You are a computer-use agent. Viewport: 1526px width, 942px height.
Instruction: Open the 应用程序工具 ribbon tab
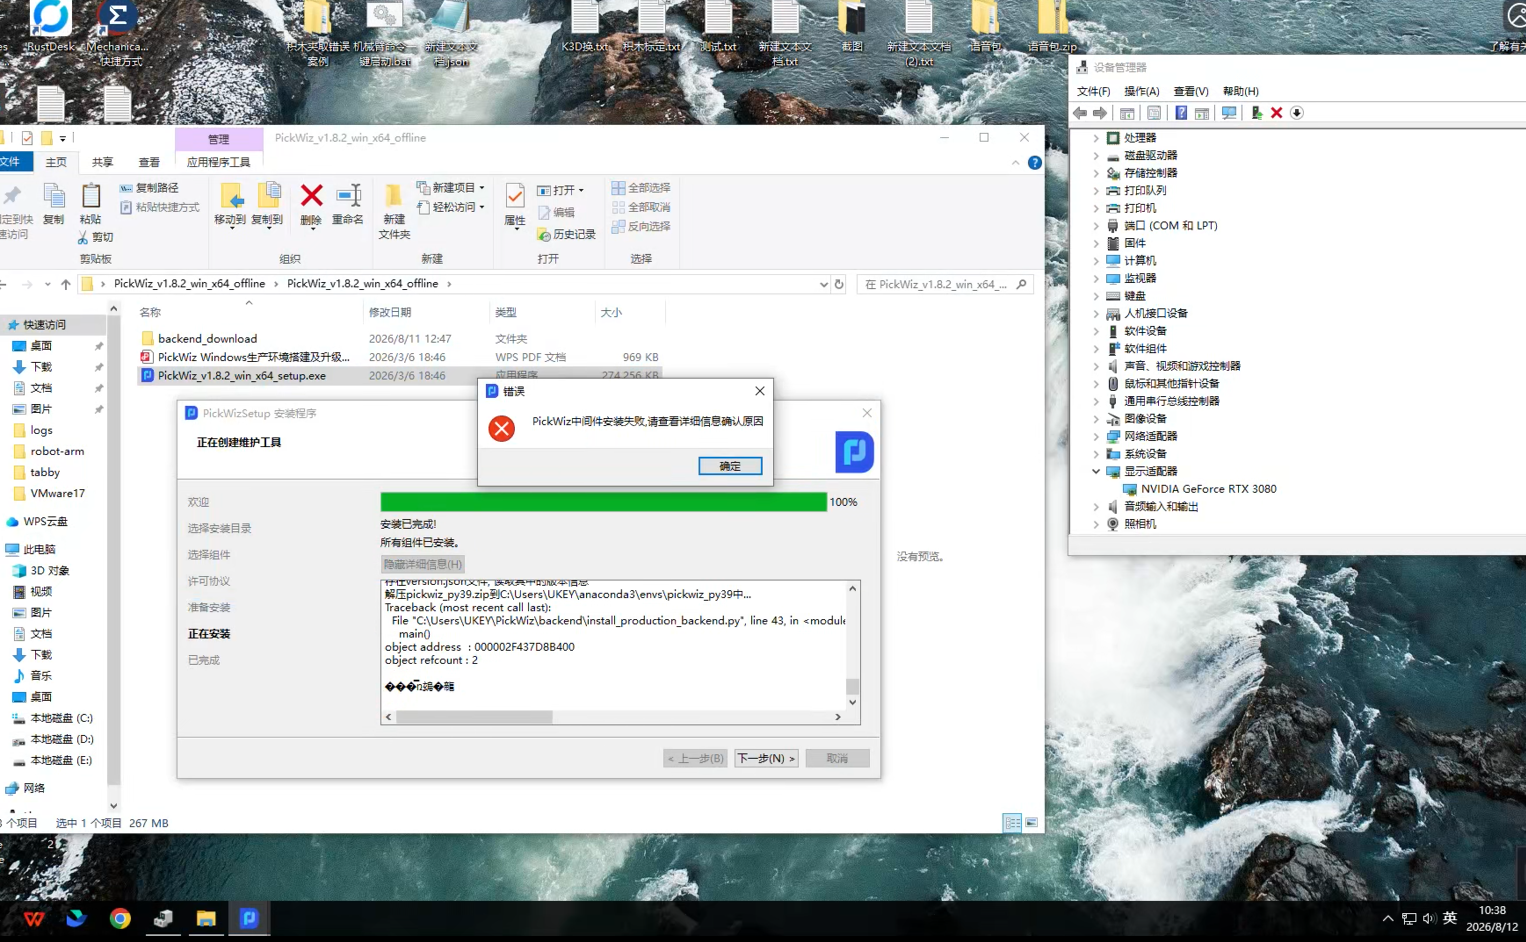coord(219,162)
